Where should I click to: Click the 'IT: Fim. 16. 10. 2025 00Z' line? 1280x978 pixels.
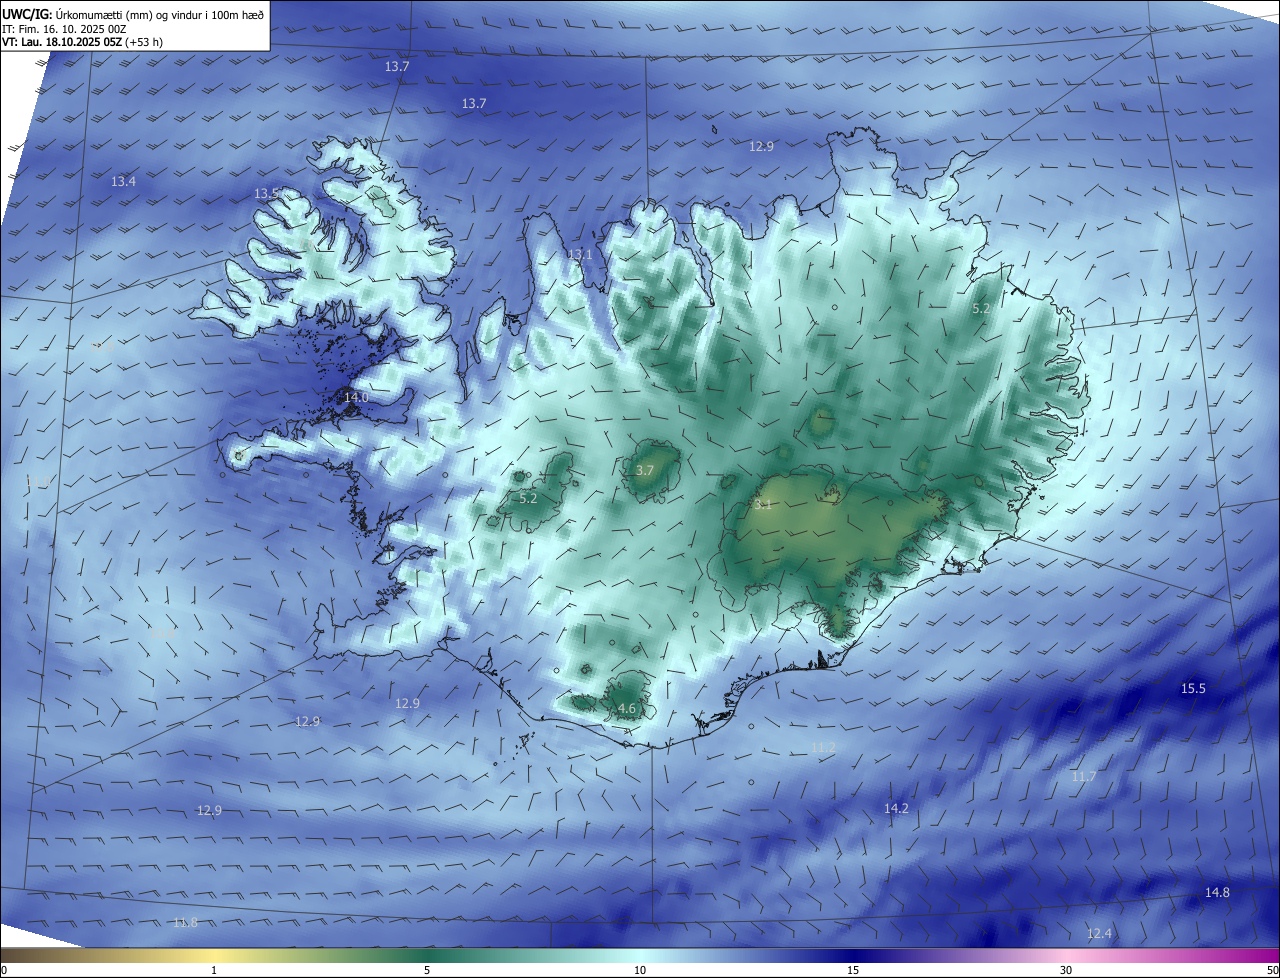click(x=62, y=29)
